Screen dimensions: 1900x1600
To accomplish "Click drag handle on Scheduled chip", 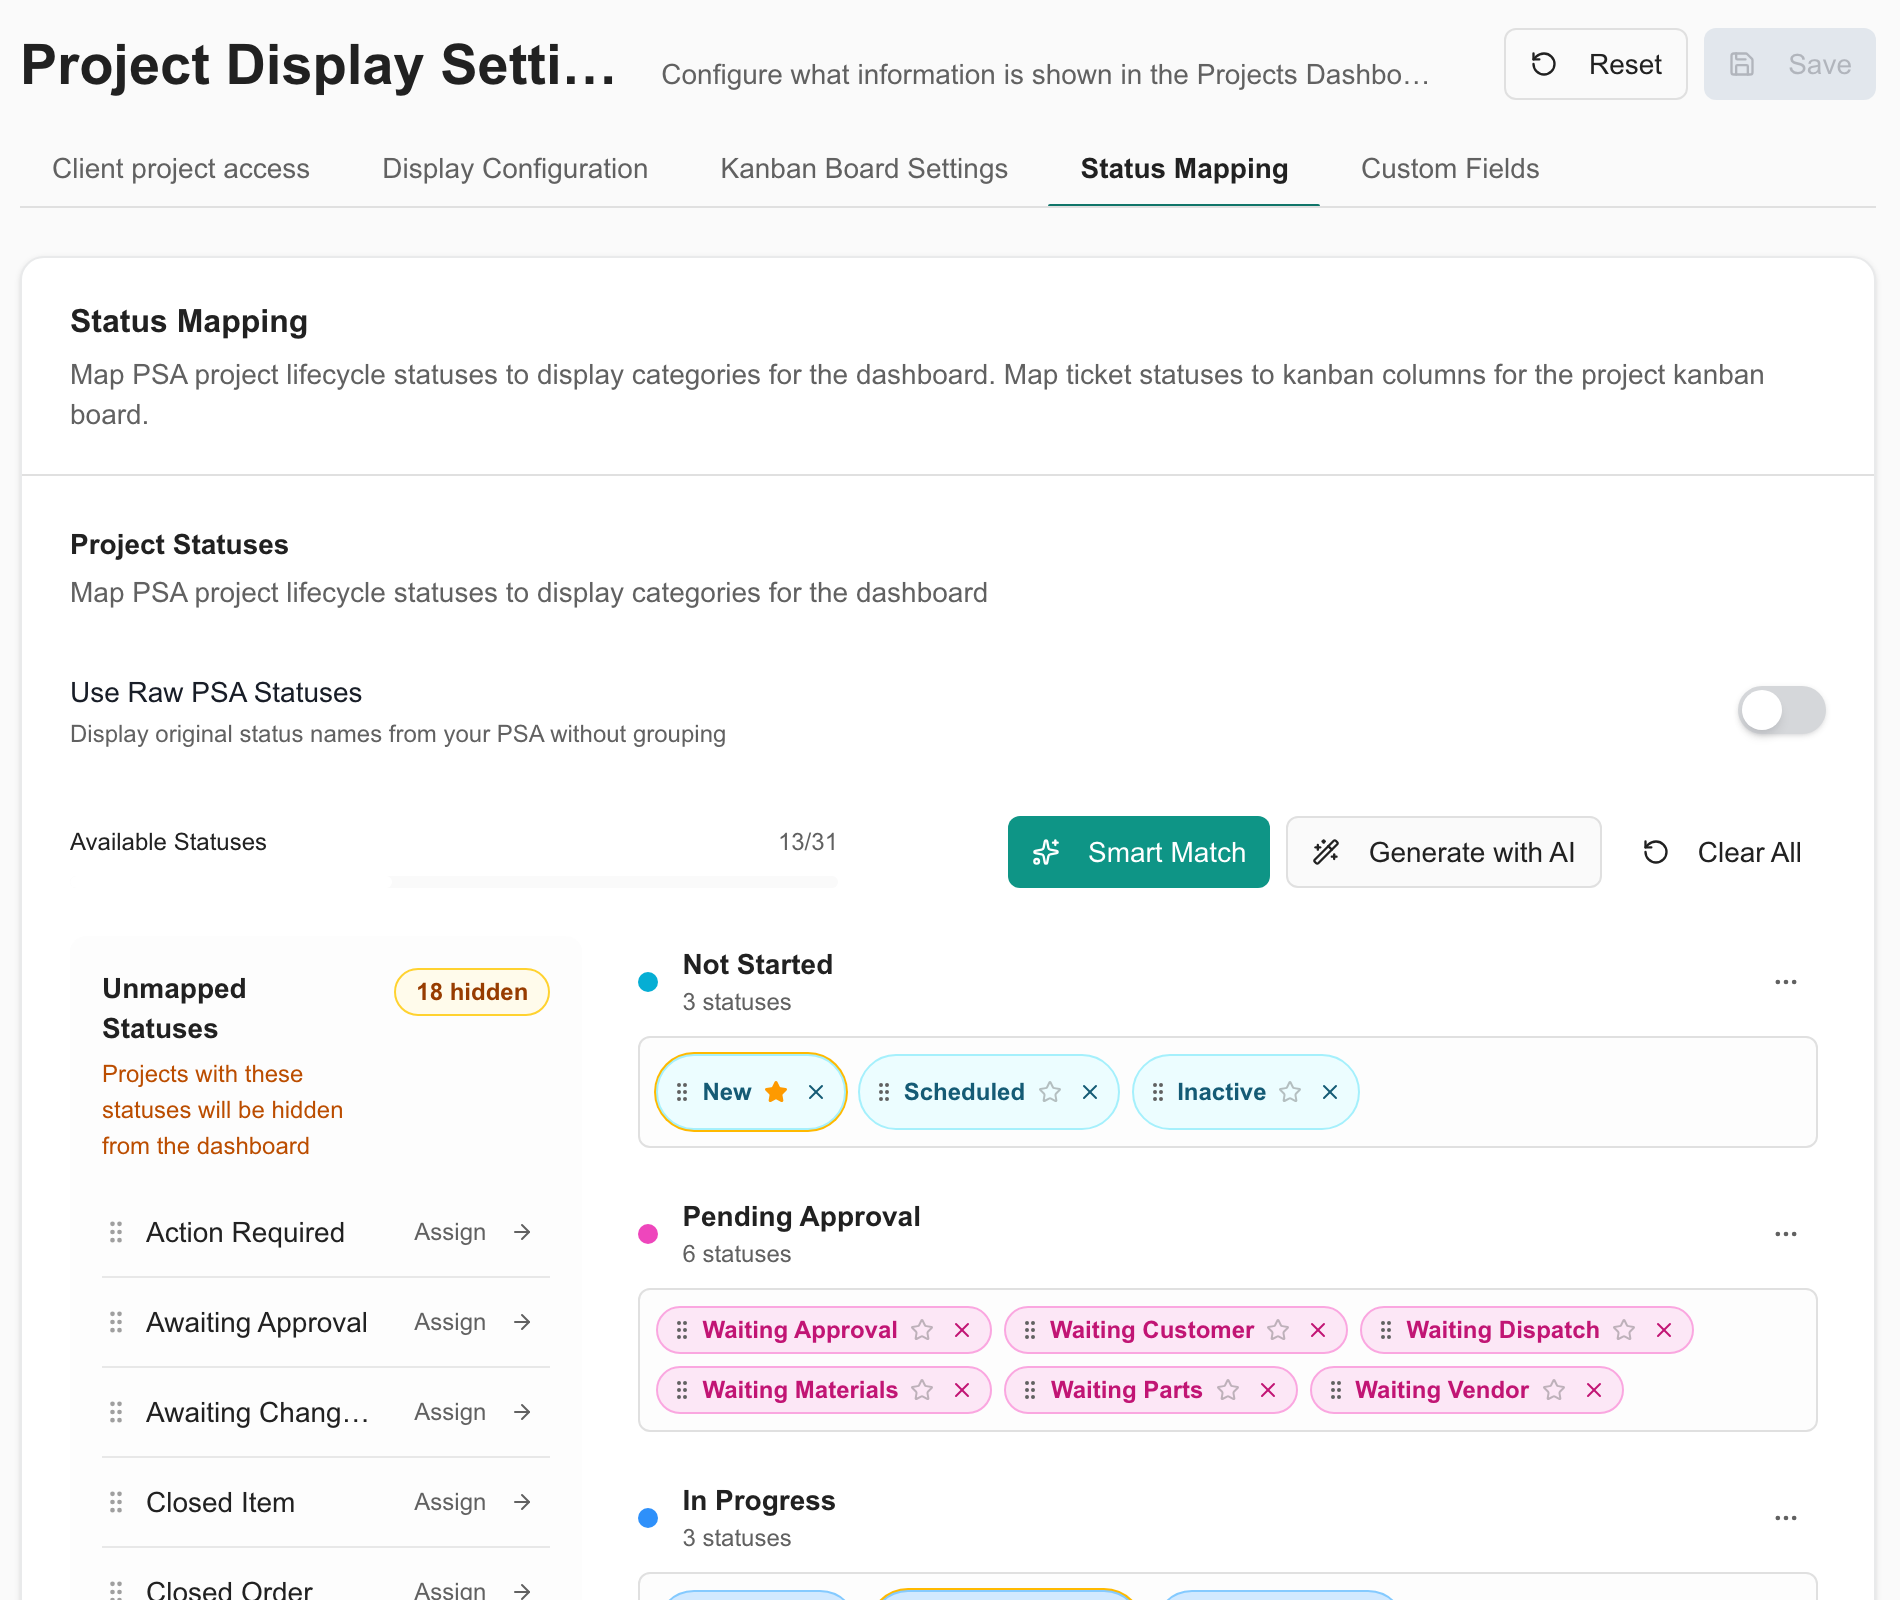I will click(x=884, y=1092).
